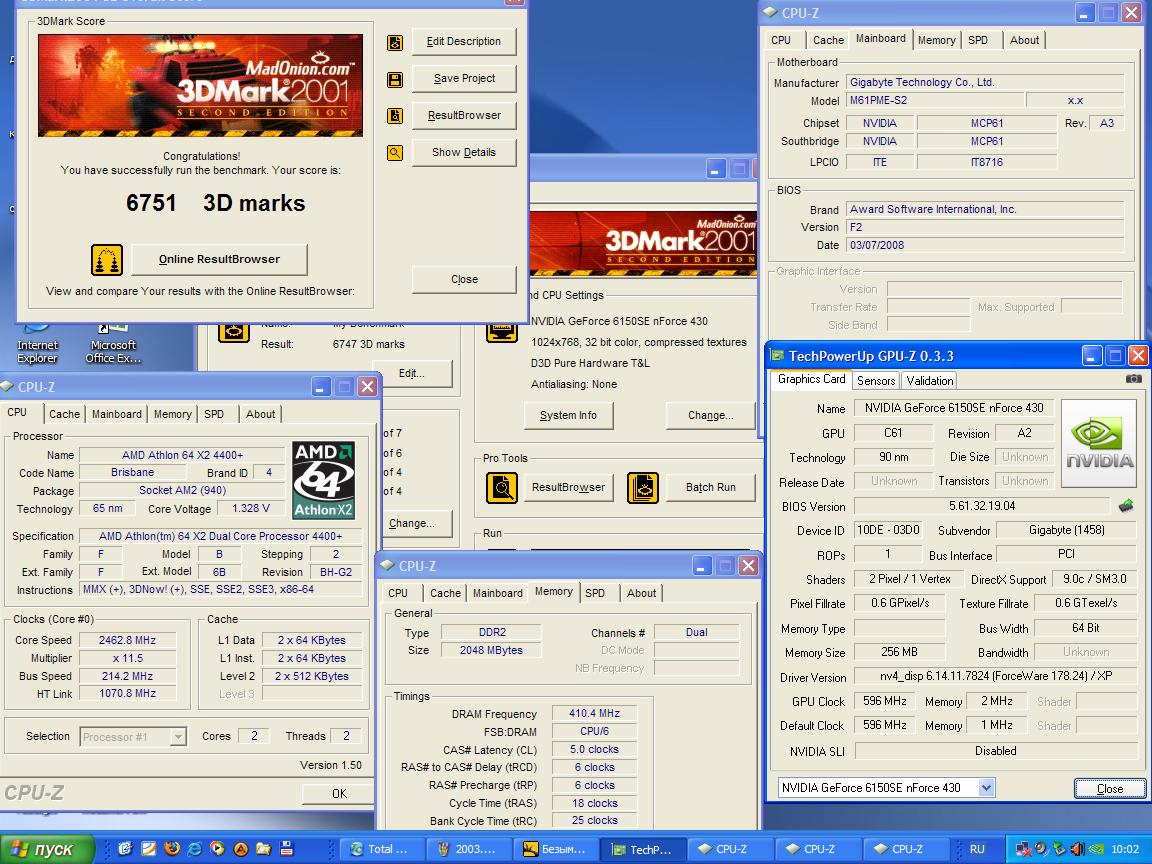Click the NVIDIA icon in the system tray

click(1096, 849)
